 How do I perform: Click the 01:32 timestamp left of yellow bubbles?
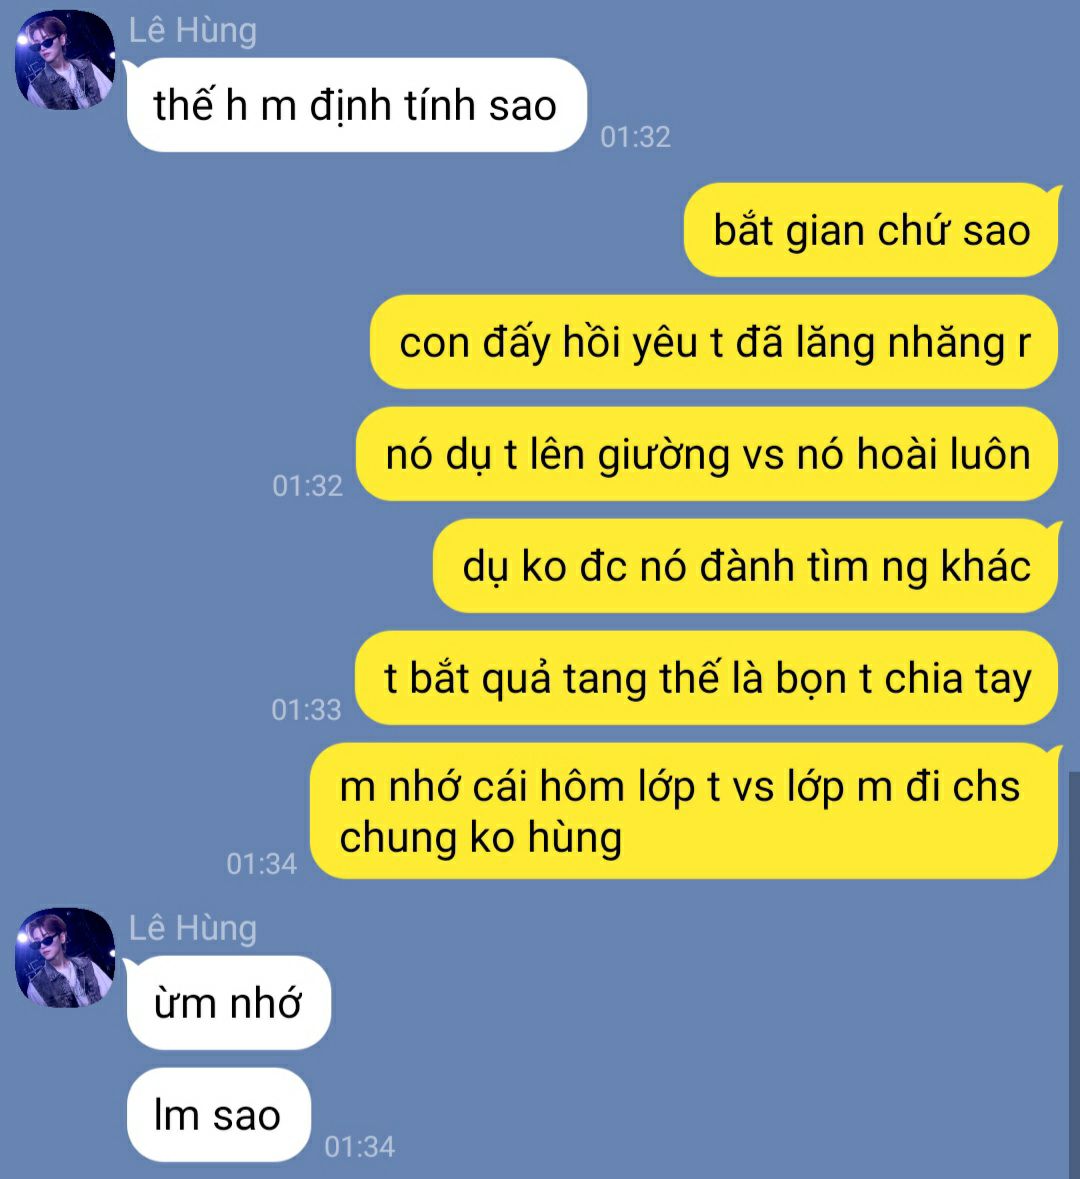pyautogui.click(x=308, y=486)
